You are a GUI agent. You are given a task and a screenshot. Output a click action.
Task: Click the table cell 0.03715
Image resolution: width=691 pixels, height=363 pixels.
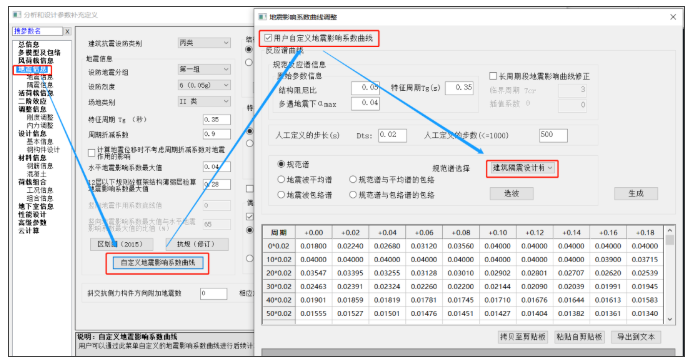[x=644, y=260]
